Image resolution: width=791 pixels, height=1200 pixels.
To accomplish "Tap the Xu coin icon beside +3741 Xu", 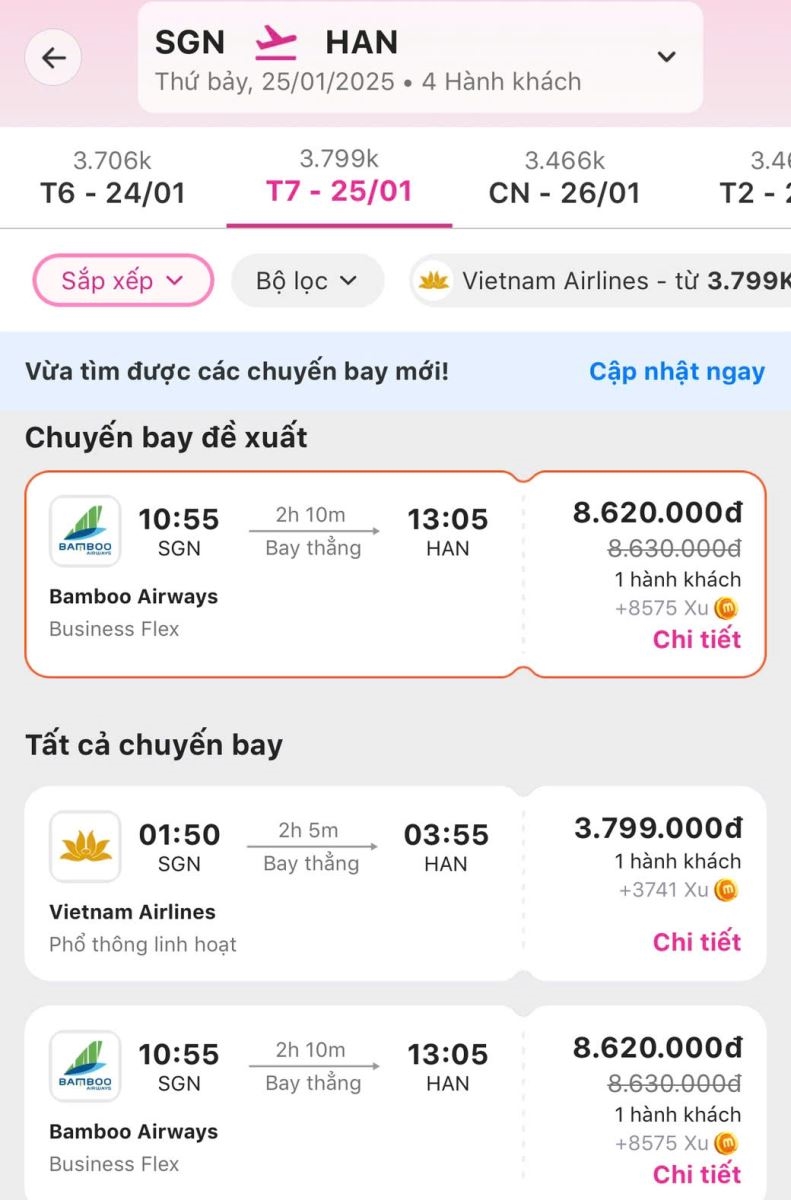I will pos(726,890).
